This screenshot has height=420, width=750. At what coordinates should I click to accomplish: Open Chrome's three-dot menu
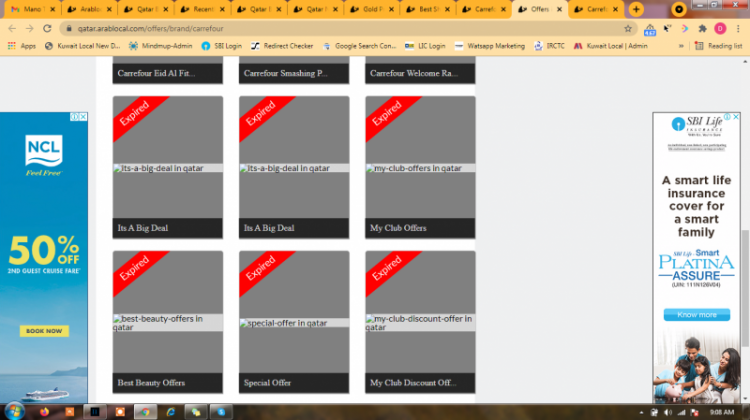pyautogui.click(x=738, y=29)
